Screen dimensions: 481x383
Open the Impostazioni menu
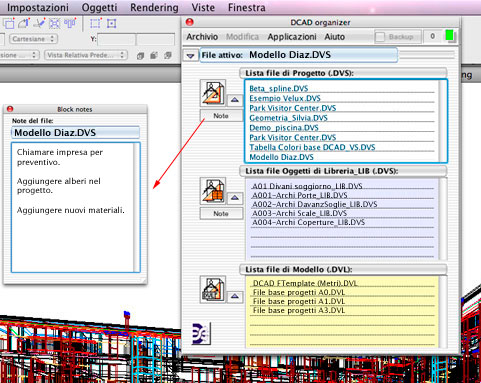click(38, 7)
